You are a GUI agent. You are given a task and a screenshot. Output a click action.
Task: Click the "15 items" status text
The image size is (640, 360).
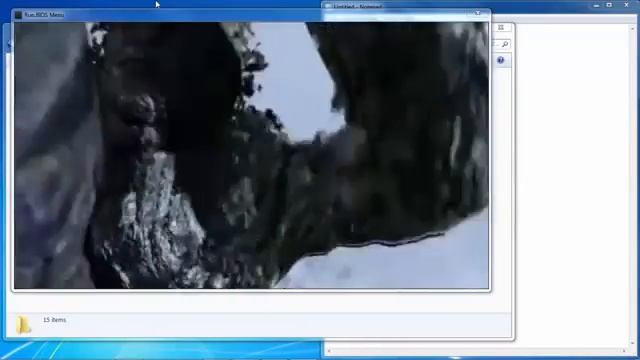click(55, 320)
